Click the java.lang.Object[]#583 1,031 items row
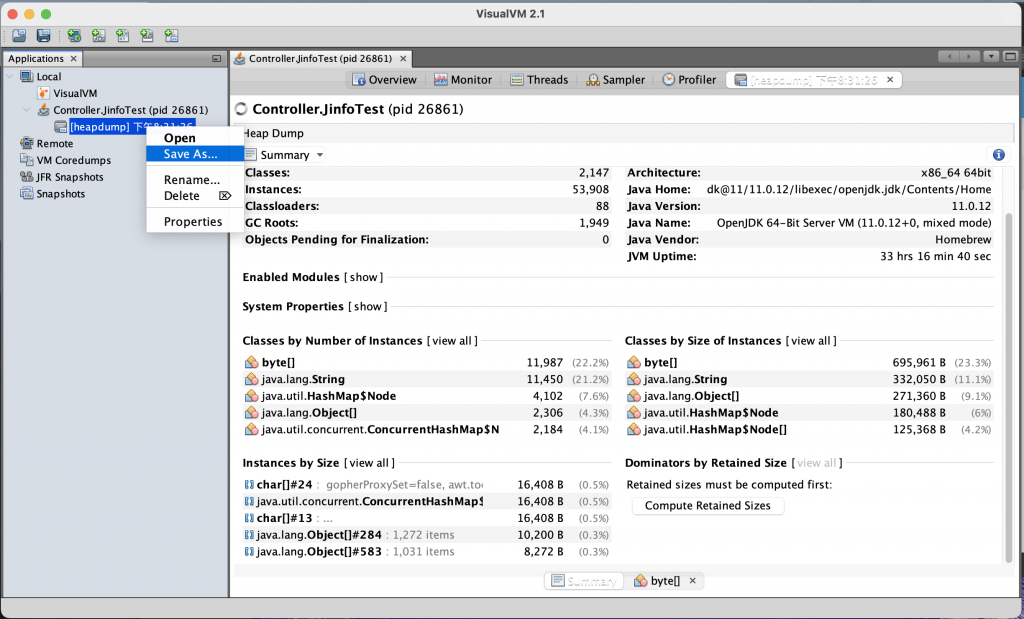The height and width of the screenshot is (619, 1024). point(426,552)
